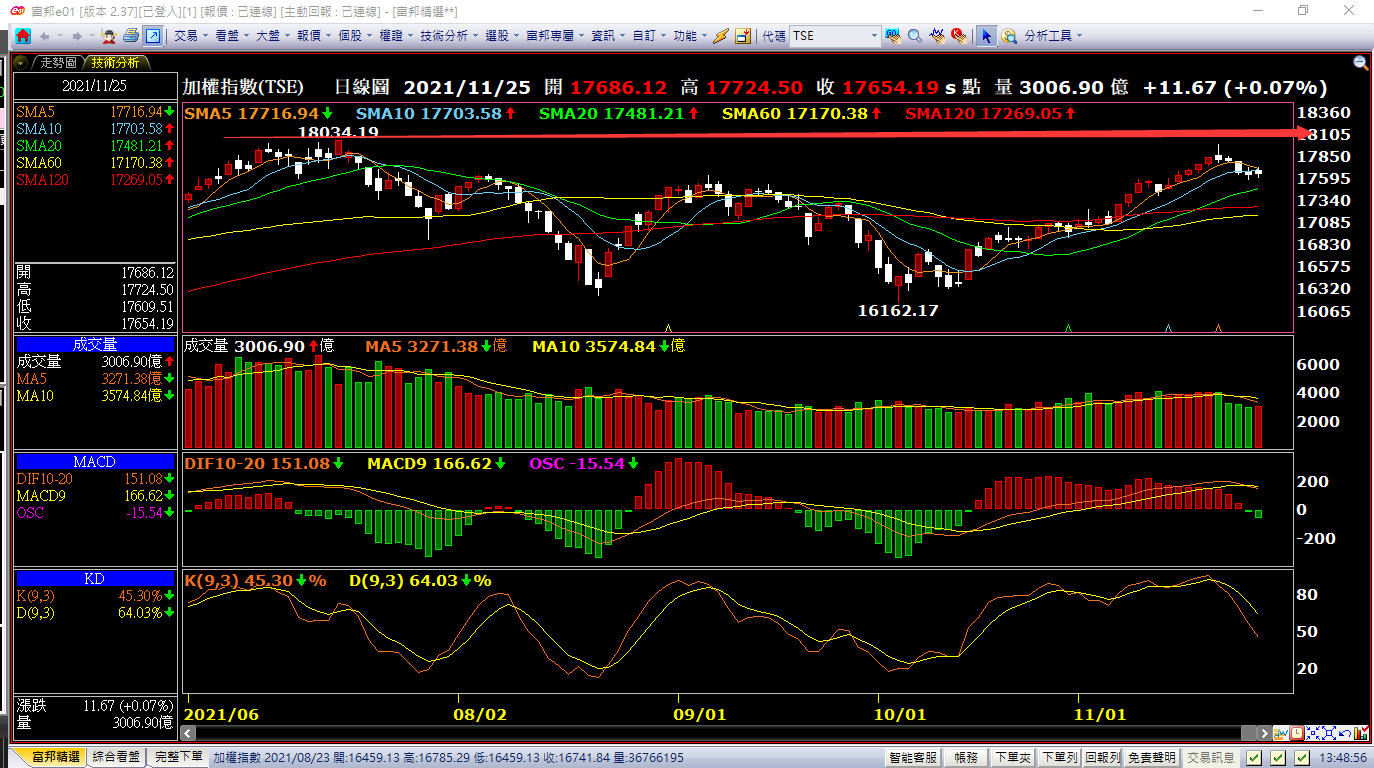Click the 16162.17 low-price label on the chart
The width and height of the screenshot is (1374, 768).
tap(898, 311)
